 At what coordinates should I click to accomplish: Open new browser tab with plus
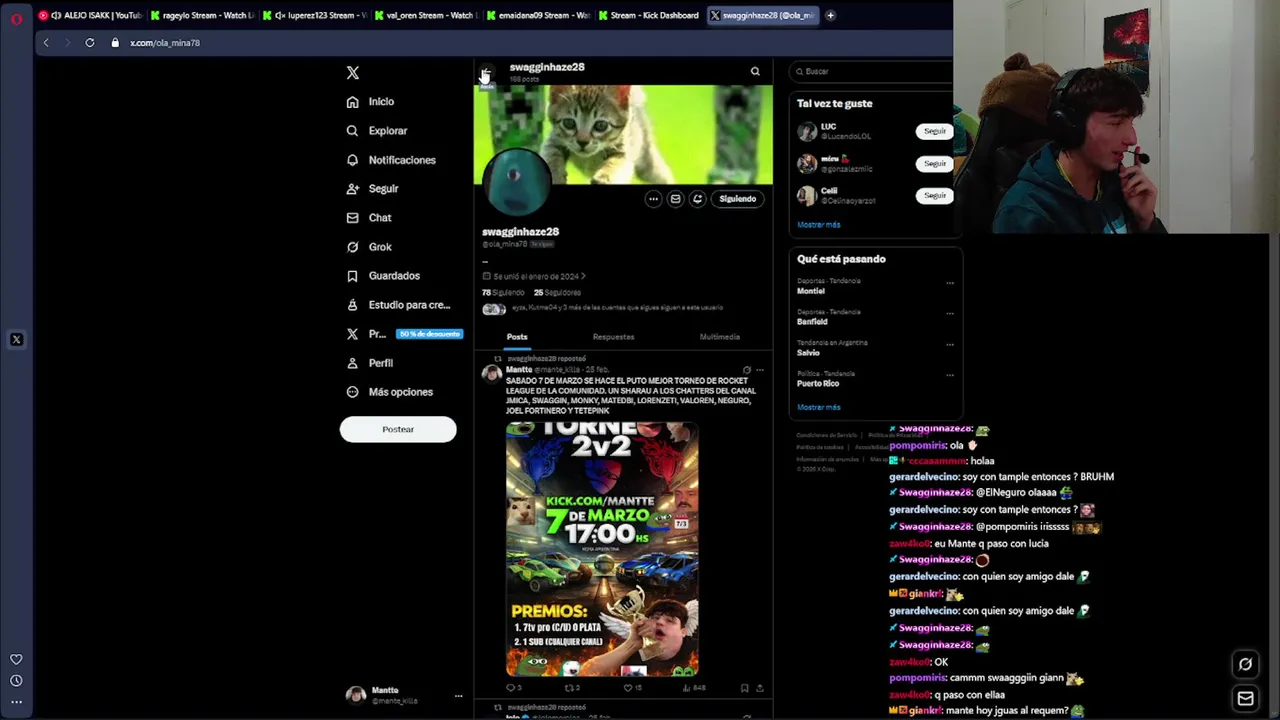[x=830, y=15]
